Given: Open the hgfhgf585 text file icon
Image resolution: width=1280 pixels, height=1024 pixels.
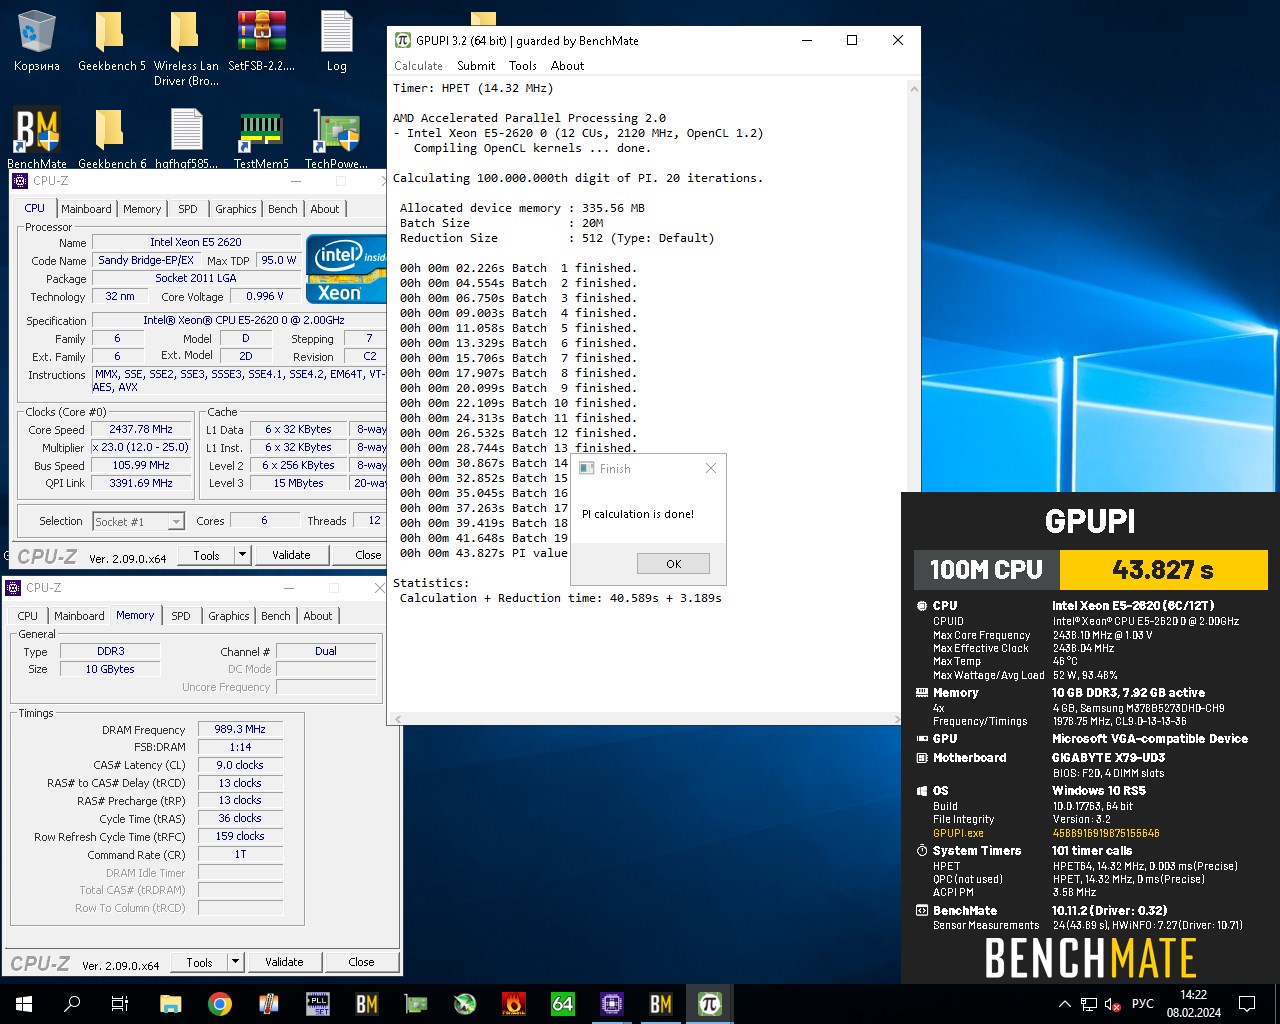Looking at the screenshot, I should tap(186, 138).
